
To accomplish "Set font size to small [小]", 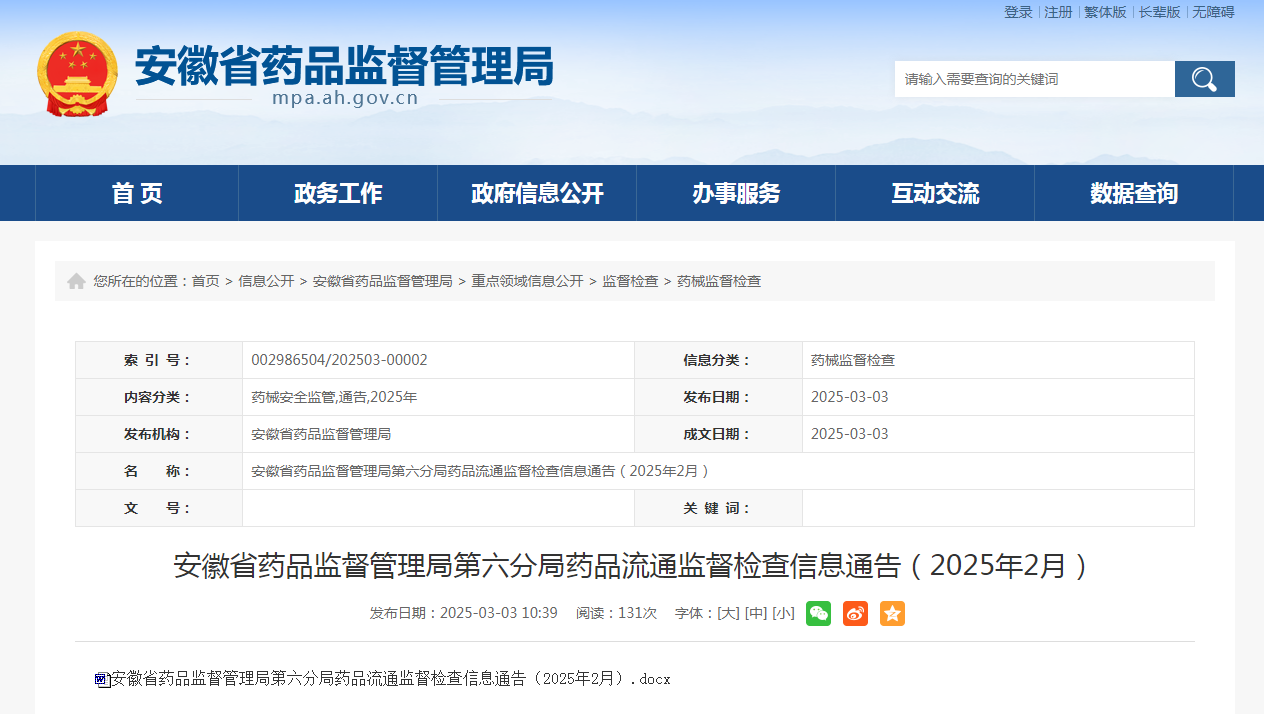I will [x=783, y=613].
